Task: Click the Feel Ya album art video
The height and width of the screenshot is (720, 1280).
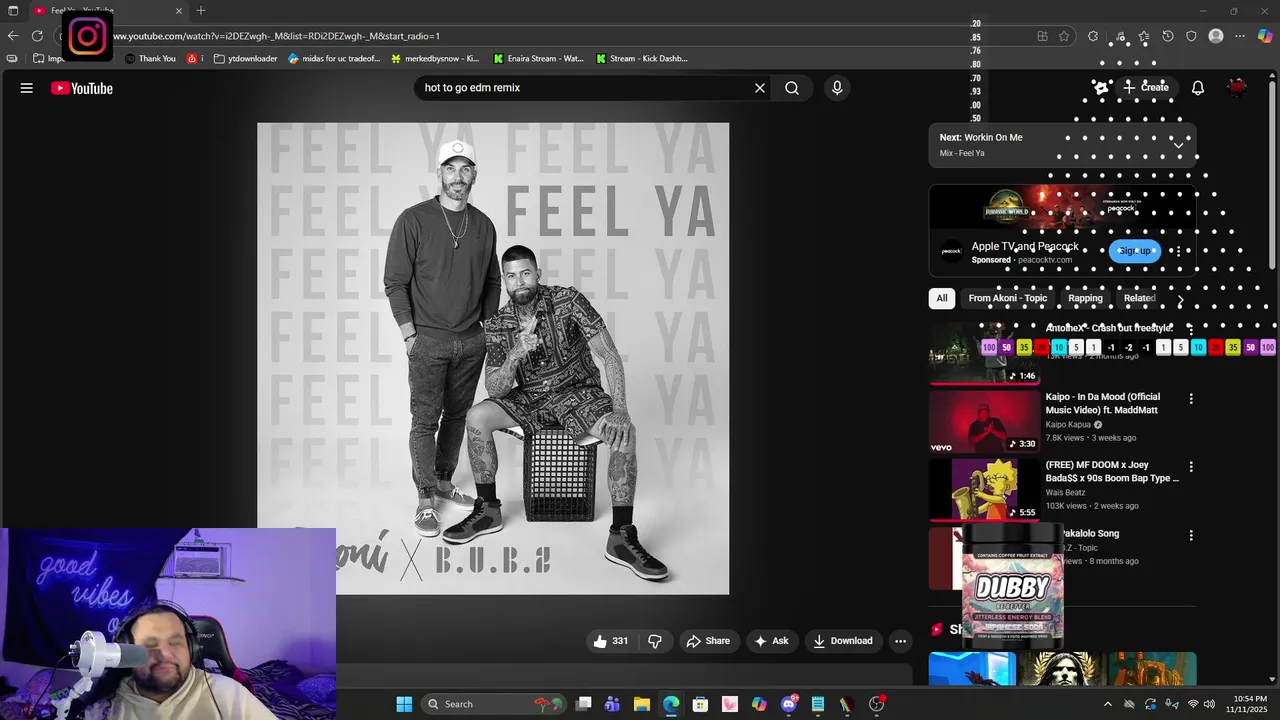Action: [493, 358]
